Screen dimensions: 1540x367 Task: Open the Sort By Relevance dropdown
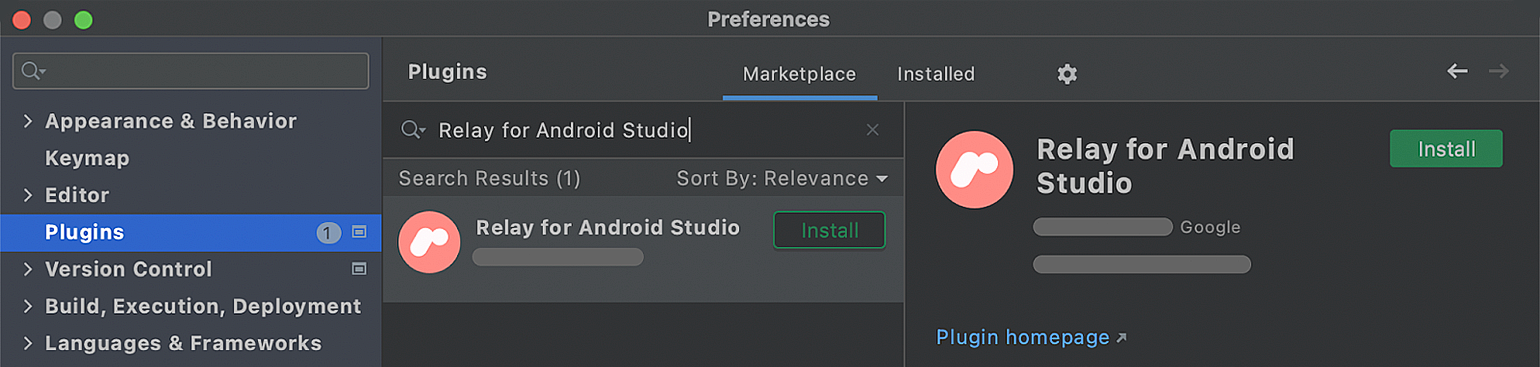782,179
